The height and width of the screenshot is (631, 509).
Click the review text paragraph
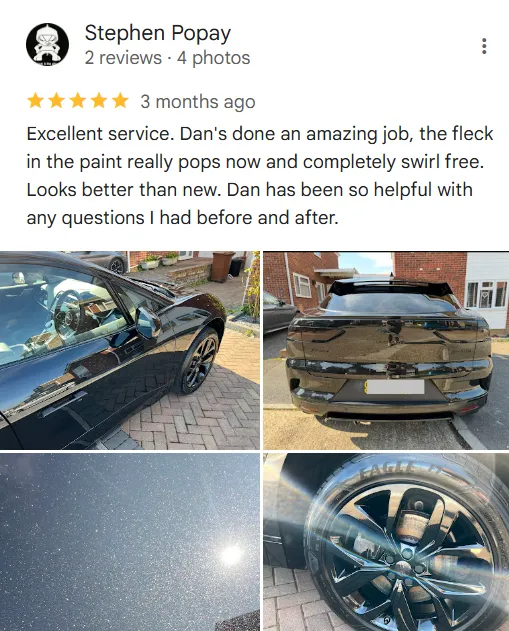coord(260,176)
